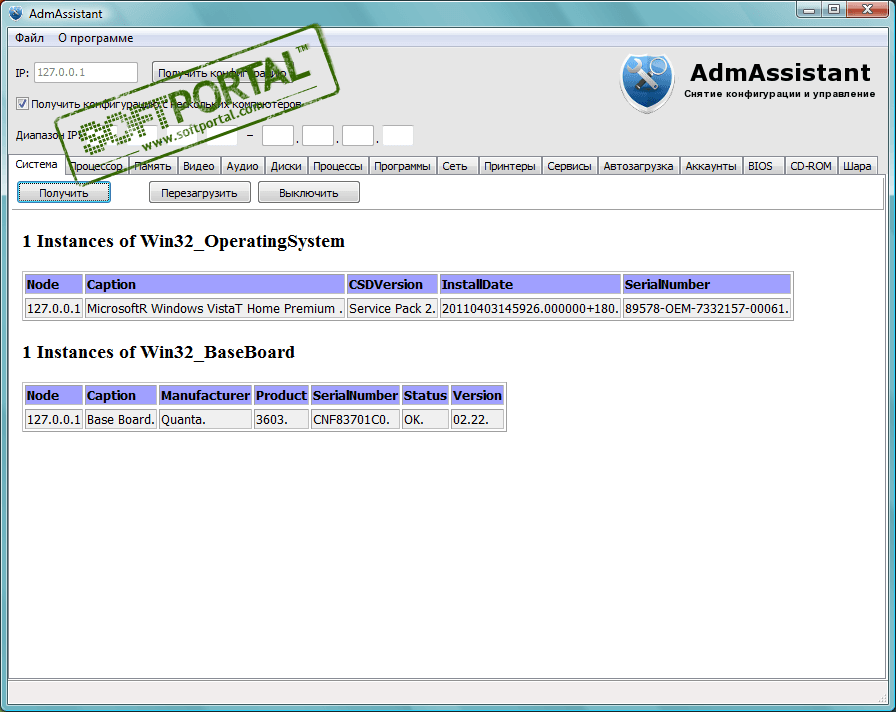Click the Выключить button
Screen dimensions: 896x712
coord(309,193)
